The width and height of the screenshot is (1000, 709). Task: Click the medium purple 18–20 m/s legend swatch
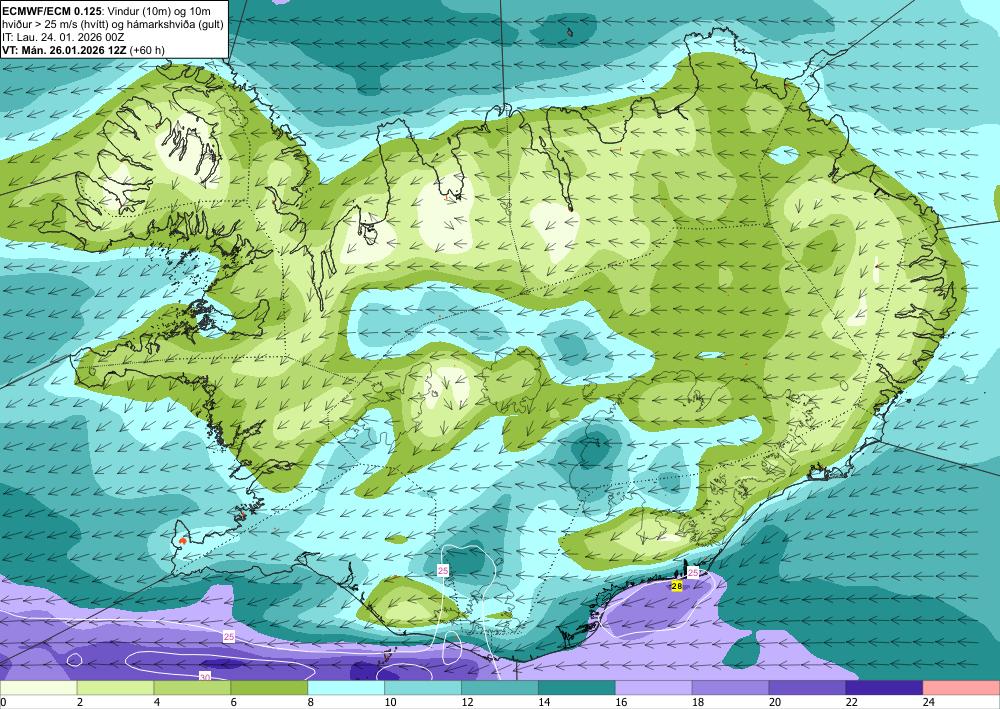[x=731, y=688]
